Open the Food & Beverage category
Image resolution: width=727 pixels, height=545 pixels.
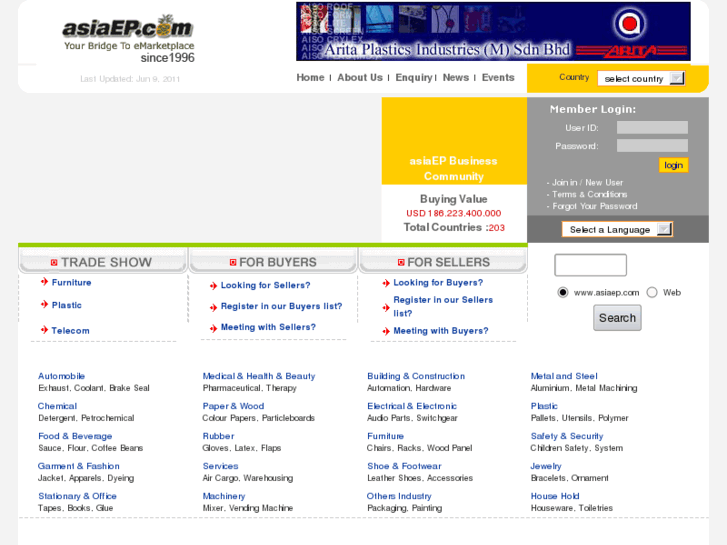75,436
